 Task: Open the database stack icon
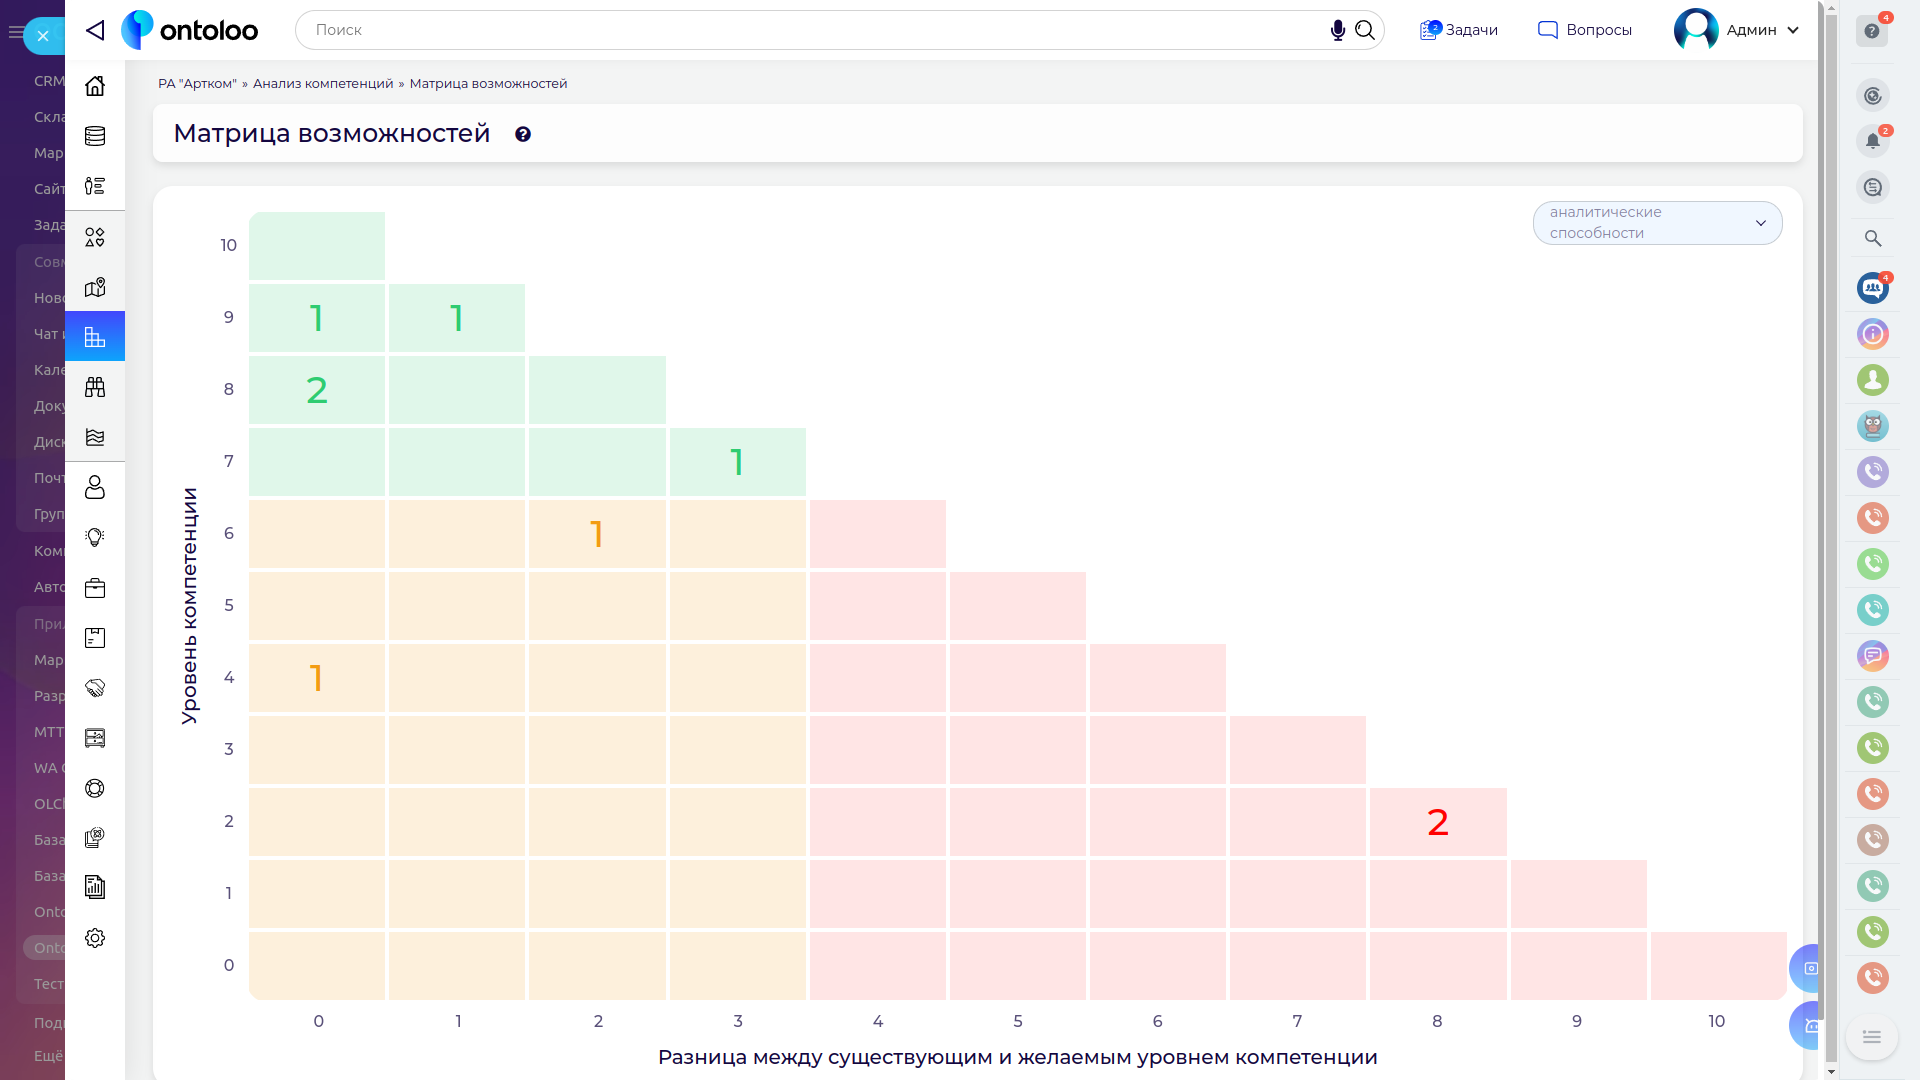click(95, 136)
